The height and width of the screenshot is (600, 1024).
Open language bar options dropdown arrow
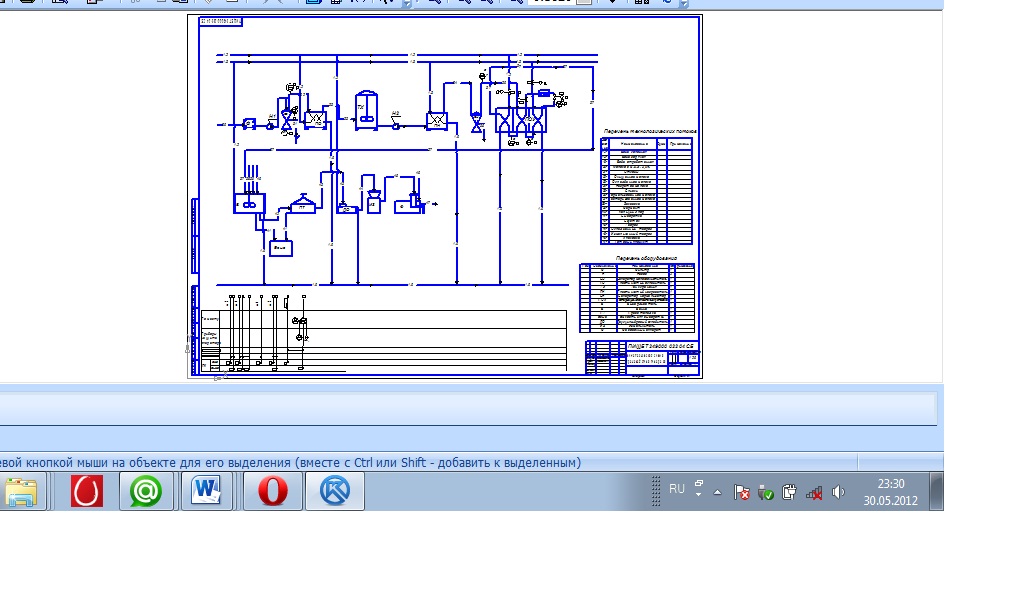[699, 495]
